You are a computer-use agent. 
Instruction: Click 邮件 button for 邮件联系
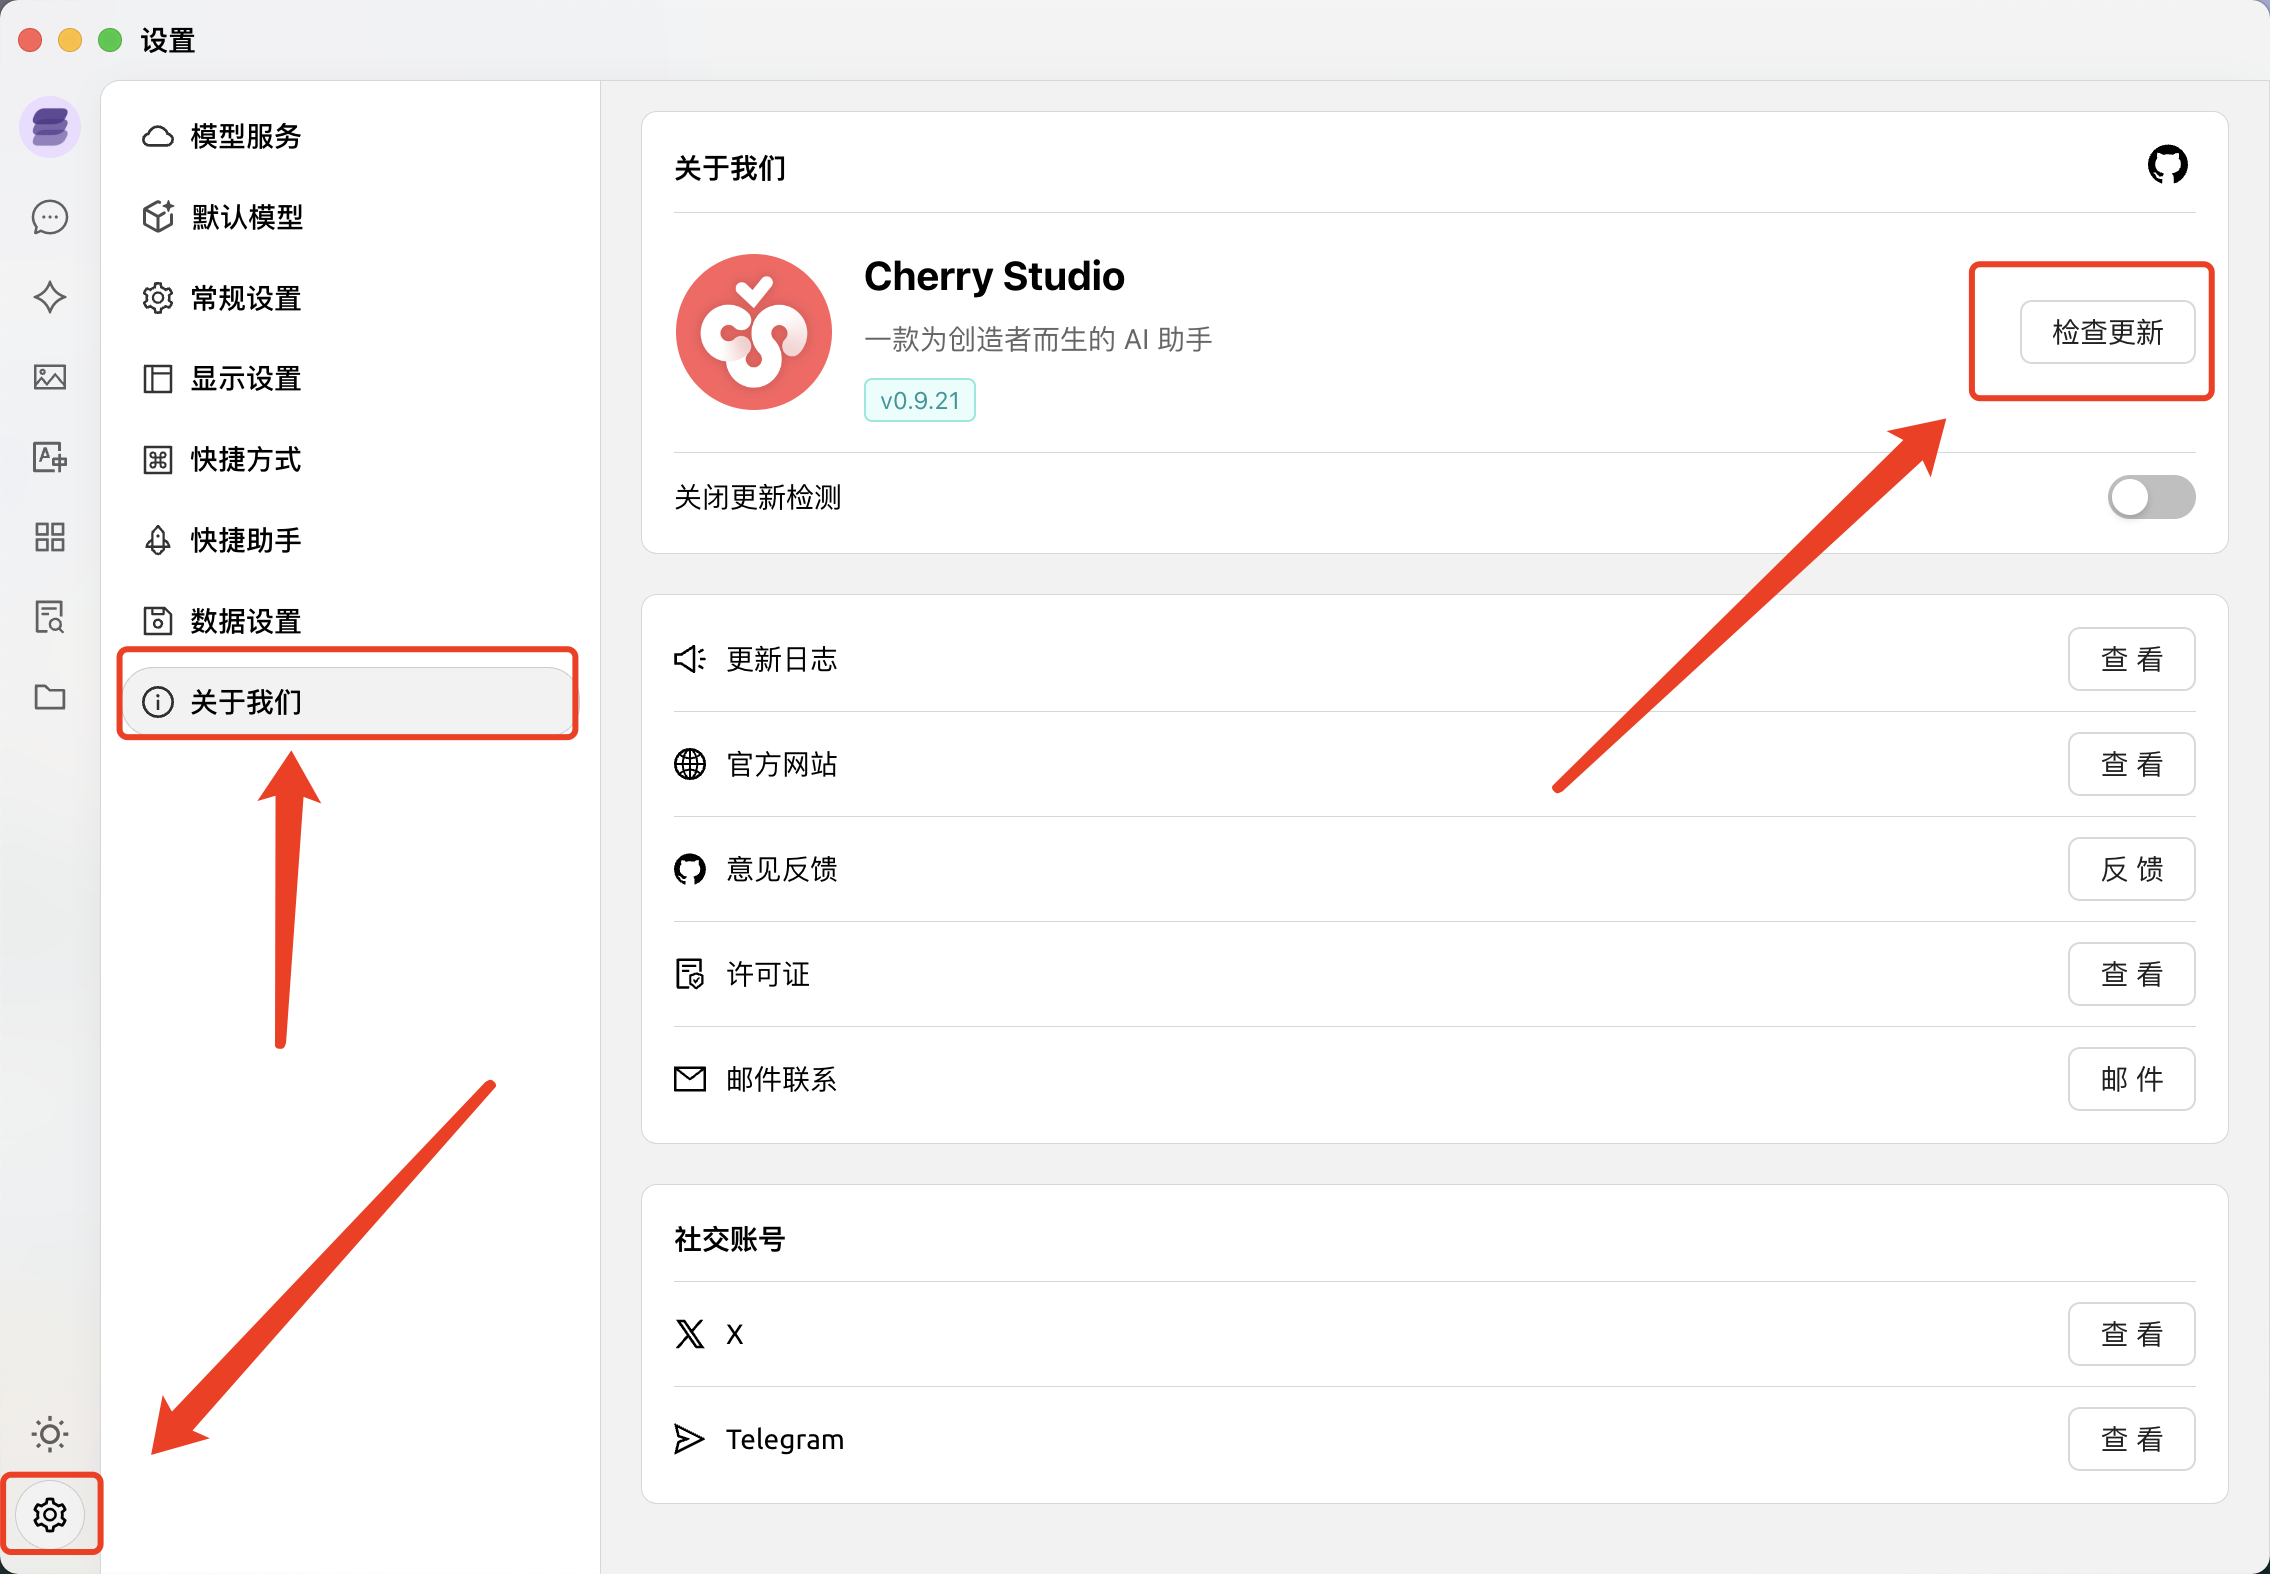(x=2131, y=1079)
